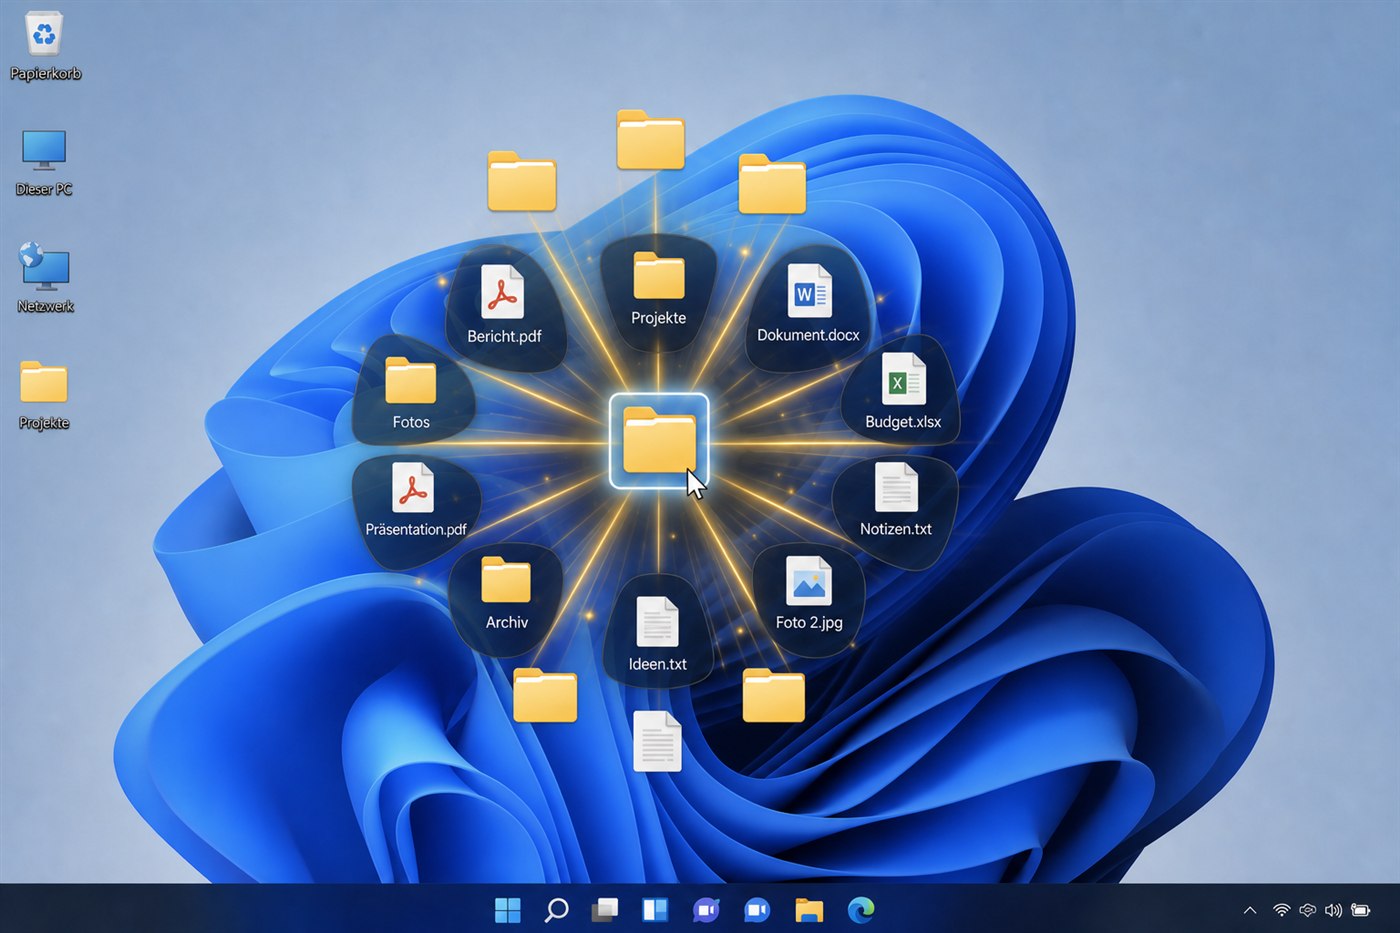Click the unlabeled folder below the Archiv bubble
Screen dimensions: 1400x933
(545, 695)
